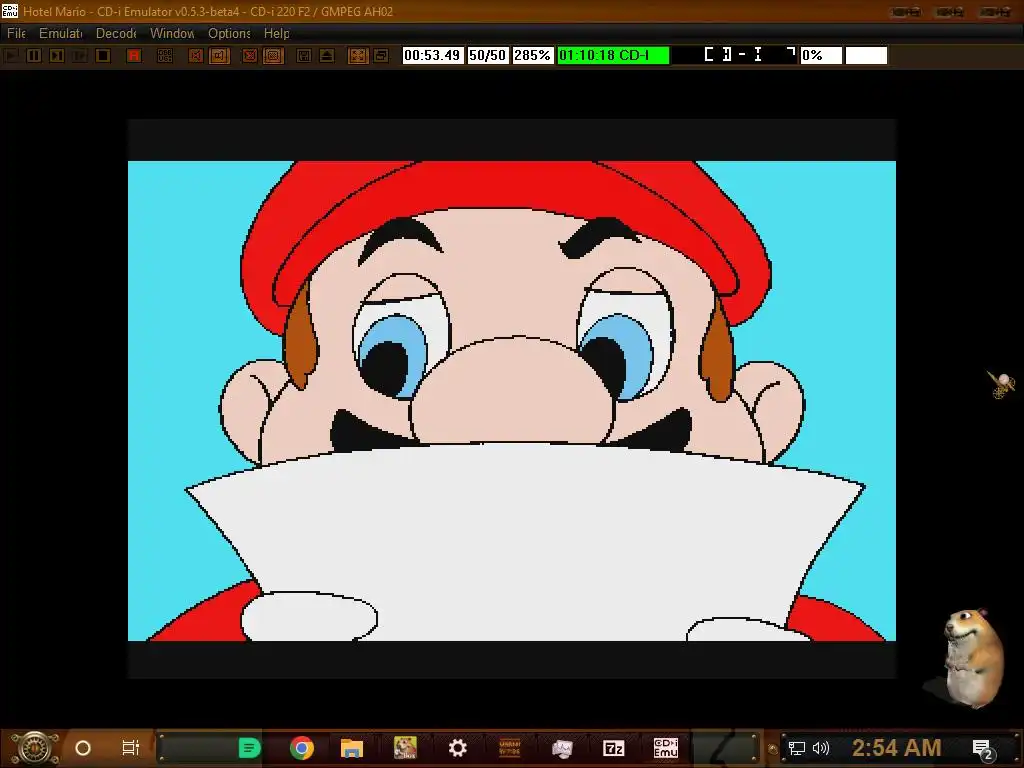Viewport: 1024px width, 768px height.
Task: Toggle fullscreen with the four-arrows icon
Action: pos(357,56)
